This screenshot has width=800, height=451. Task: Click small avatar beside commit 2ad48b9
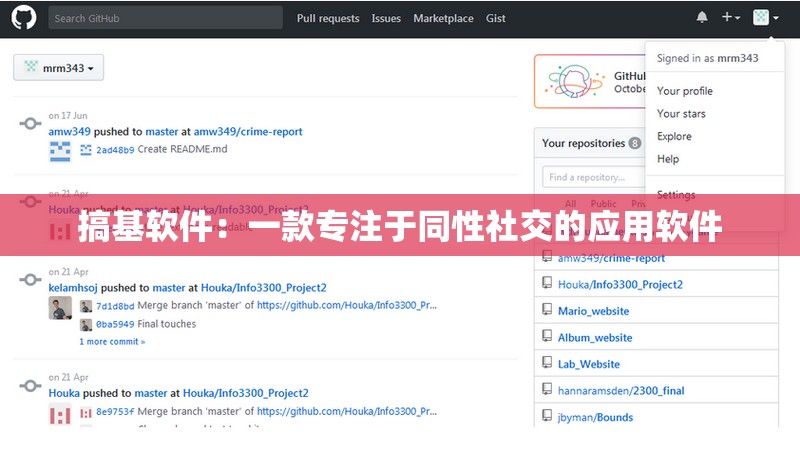[86, 150]
